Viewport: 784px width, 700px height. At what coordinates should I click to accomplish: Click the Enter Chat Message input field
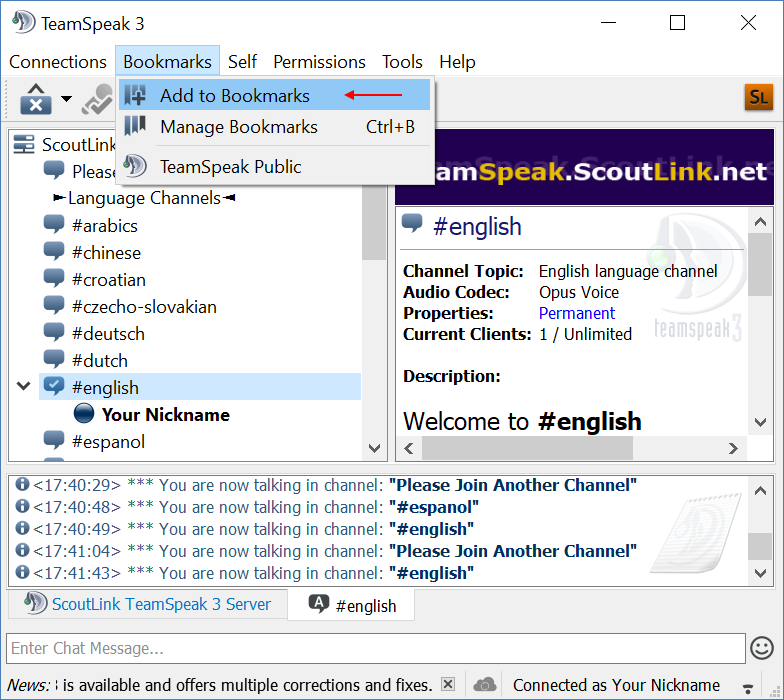click(x=376, y=648)
